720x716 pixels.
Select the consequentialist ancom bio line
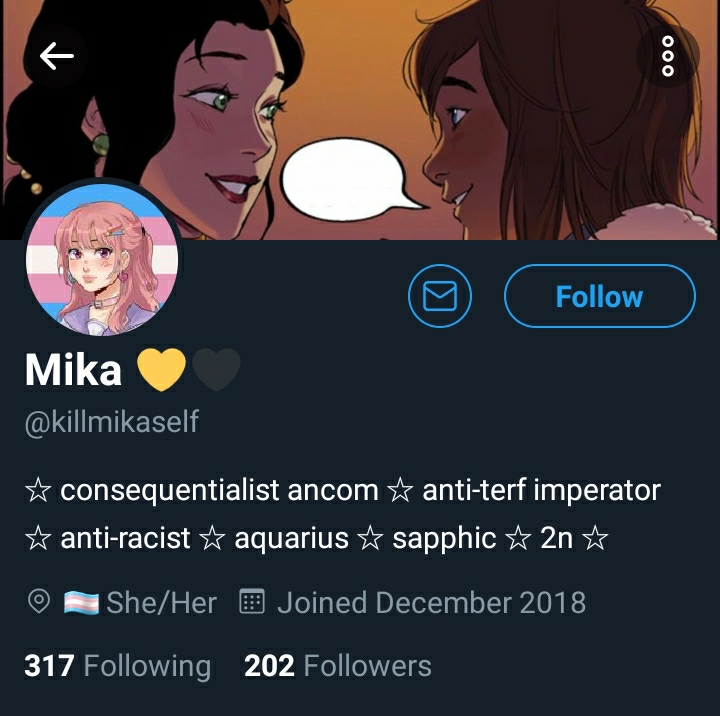(x=343, y=490)
